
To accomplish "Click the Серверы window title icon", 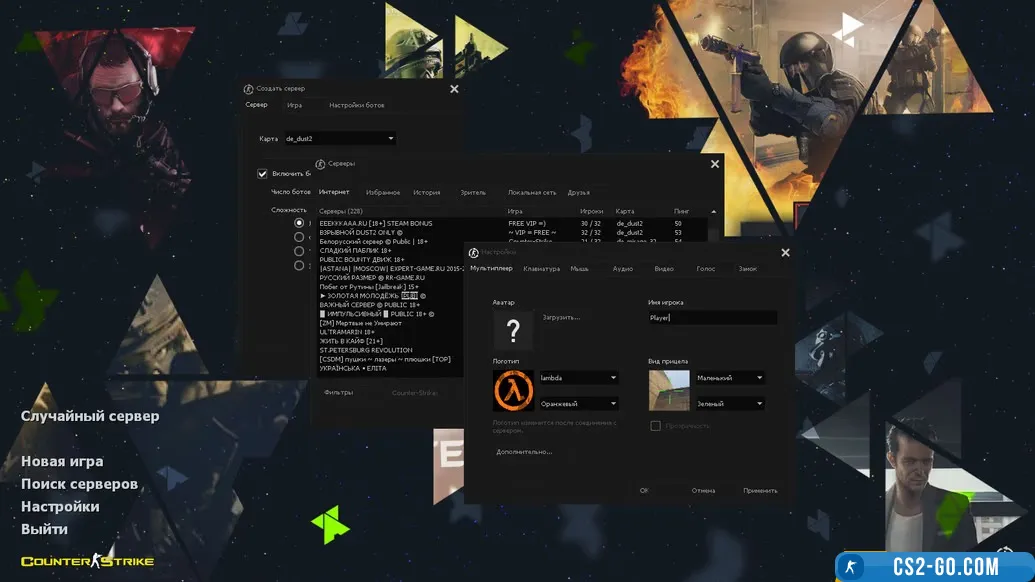I will [x=321, y=163].
